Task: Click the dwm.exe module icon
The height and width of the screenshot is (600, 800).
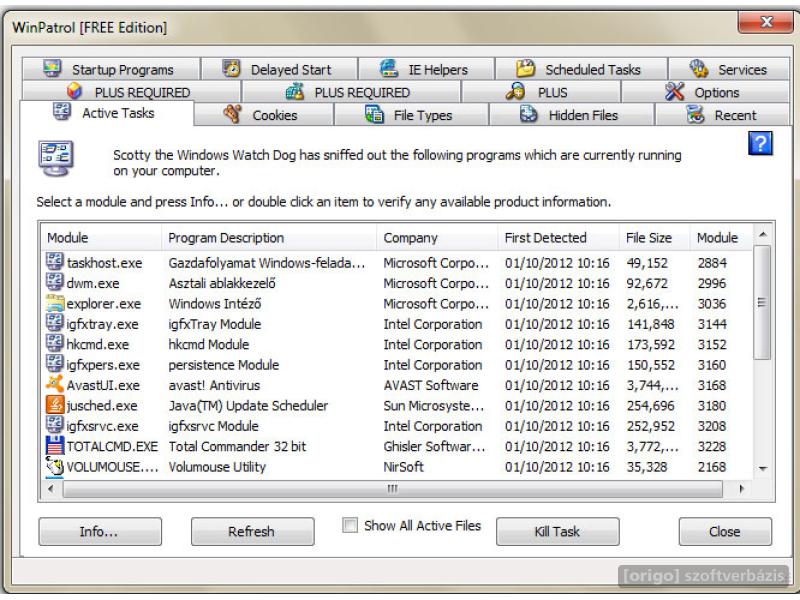Action: [x=55, y=282]
